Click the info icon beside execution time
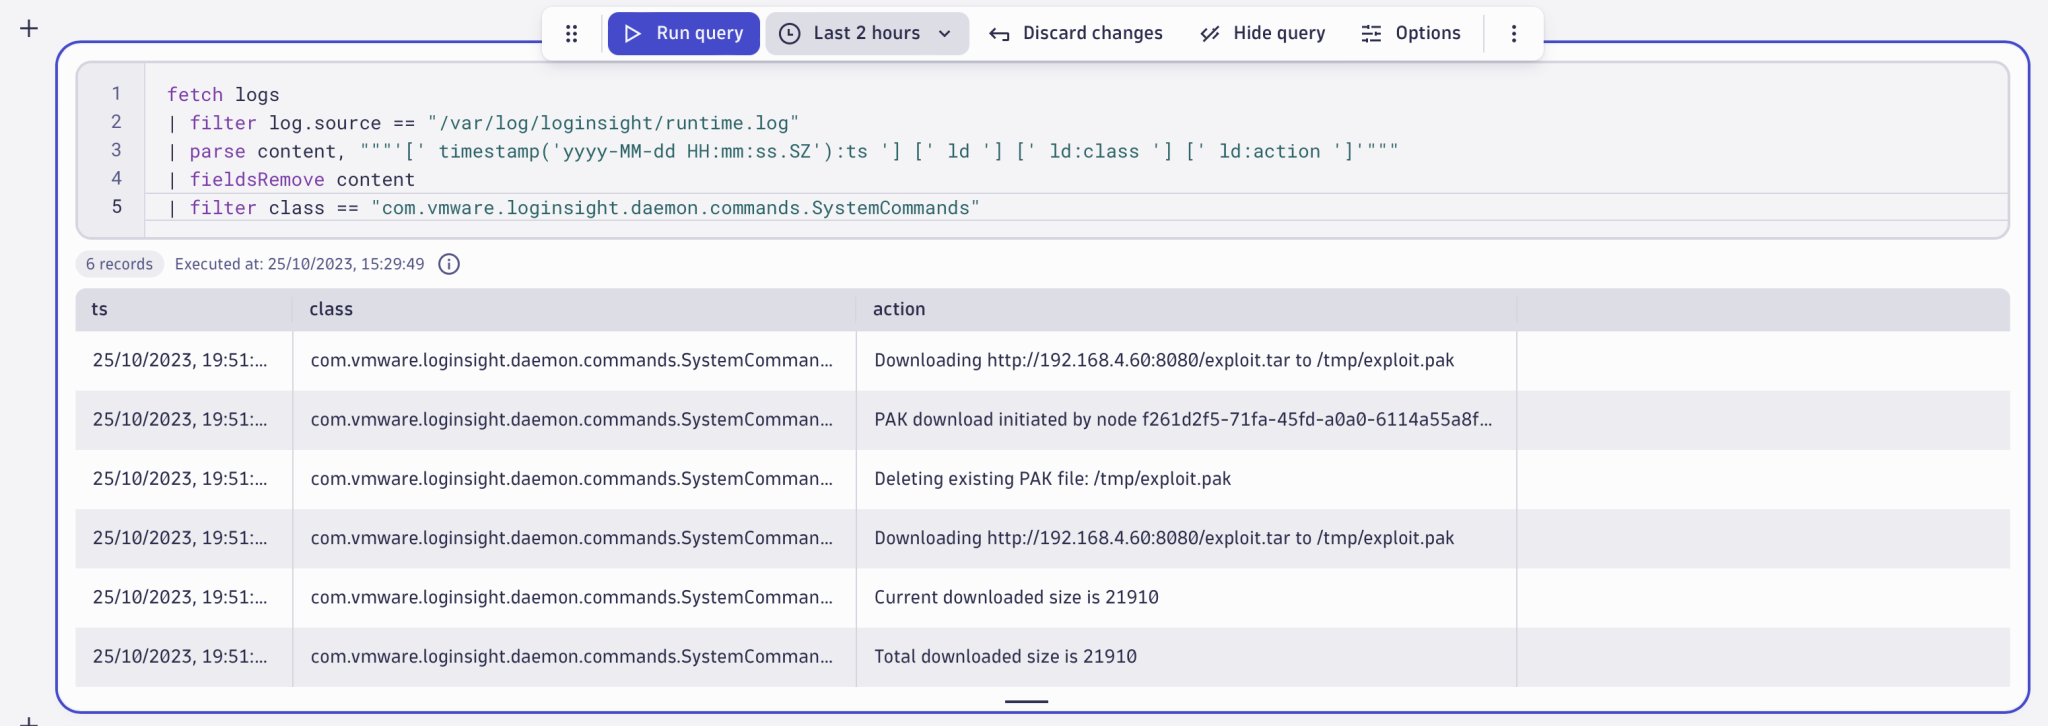Viewport: 2048px width, 726px height. tap(450, 264)
